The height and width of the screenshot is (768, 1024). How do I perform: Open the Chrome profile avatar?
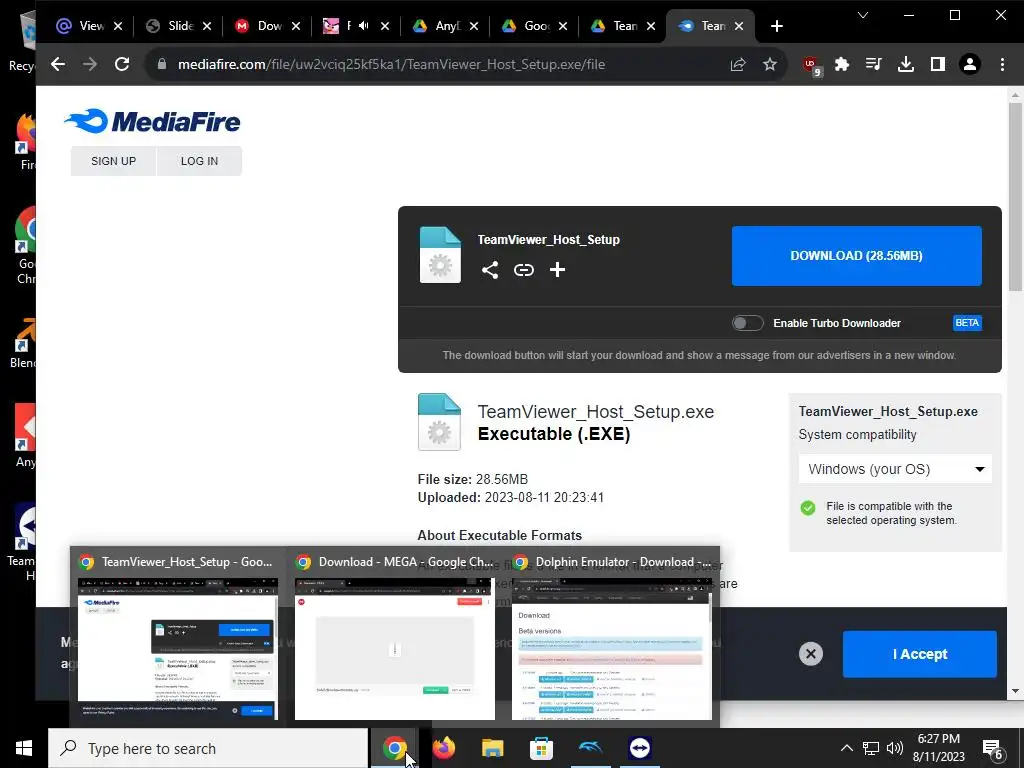[x=970, y=64]
